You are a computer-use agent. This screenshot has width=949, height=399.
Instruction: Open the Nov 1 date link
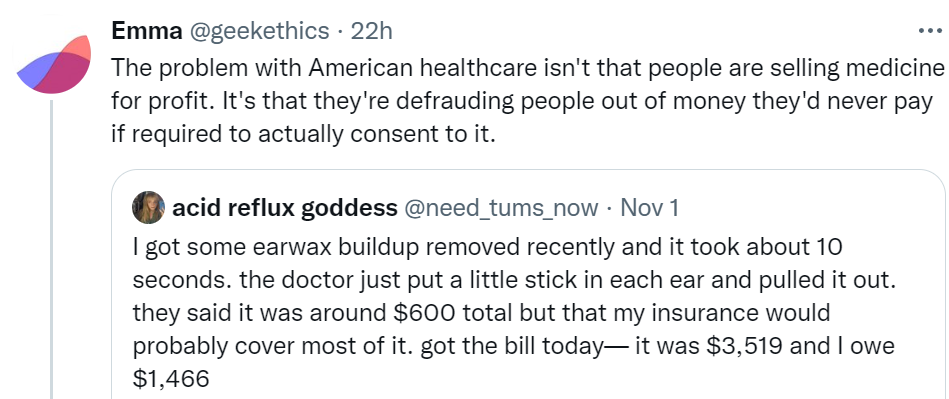pos(650,208)
